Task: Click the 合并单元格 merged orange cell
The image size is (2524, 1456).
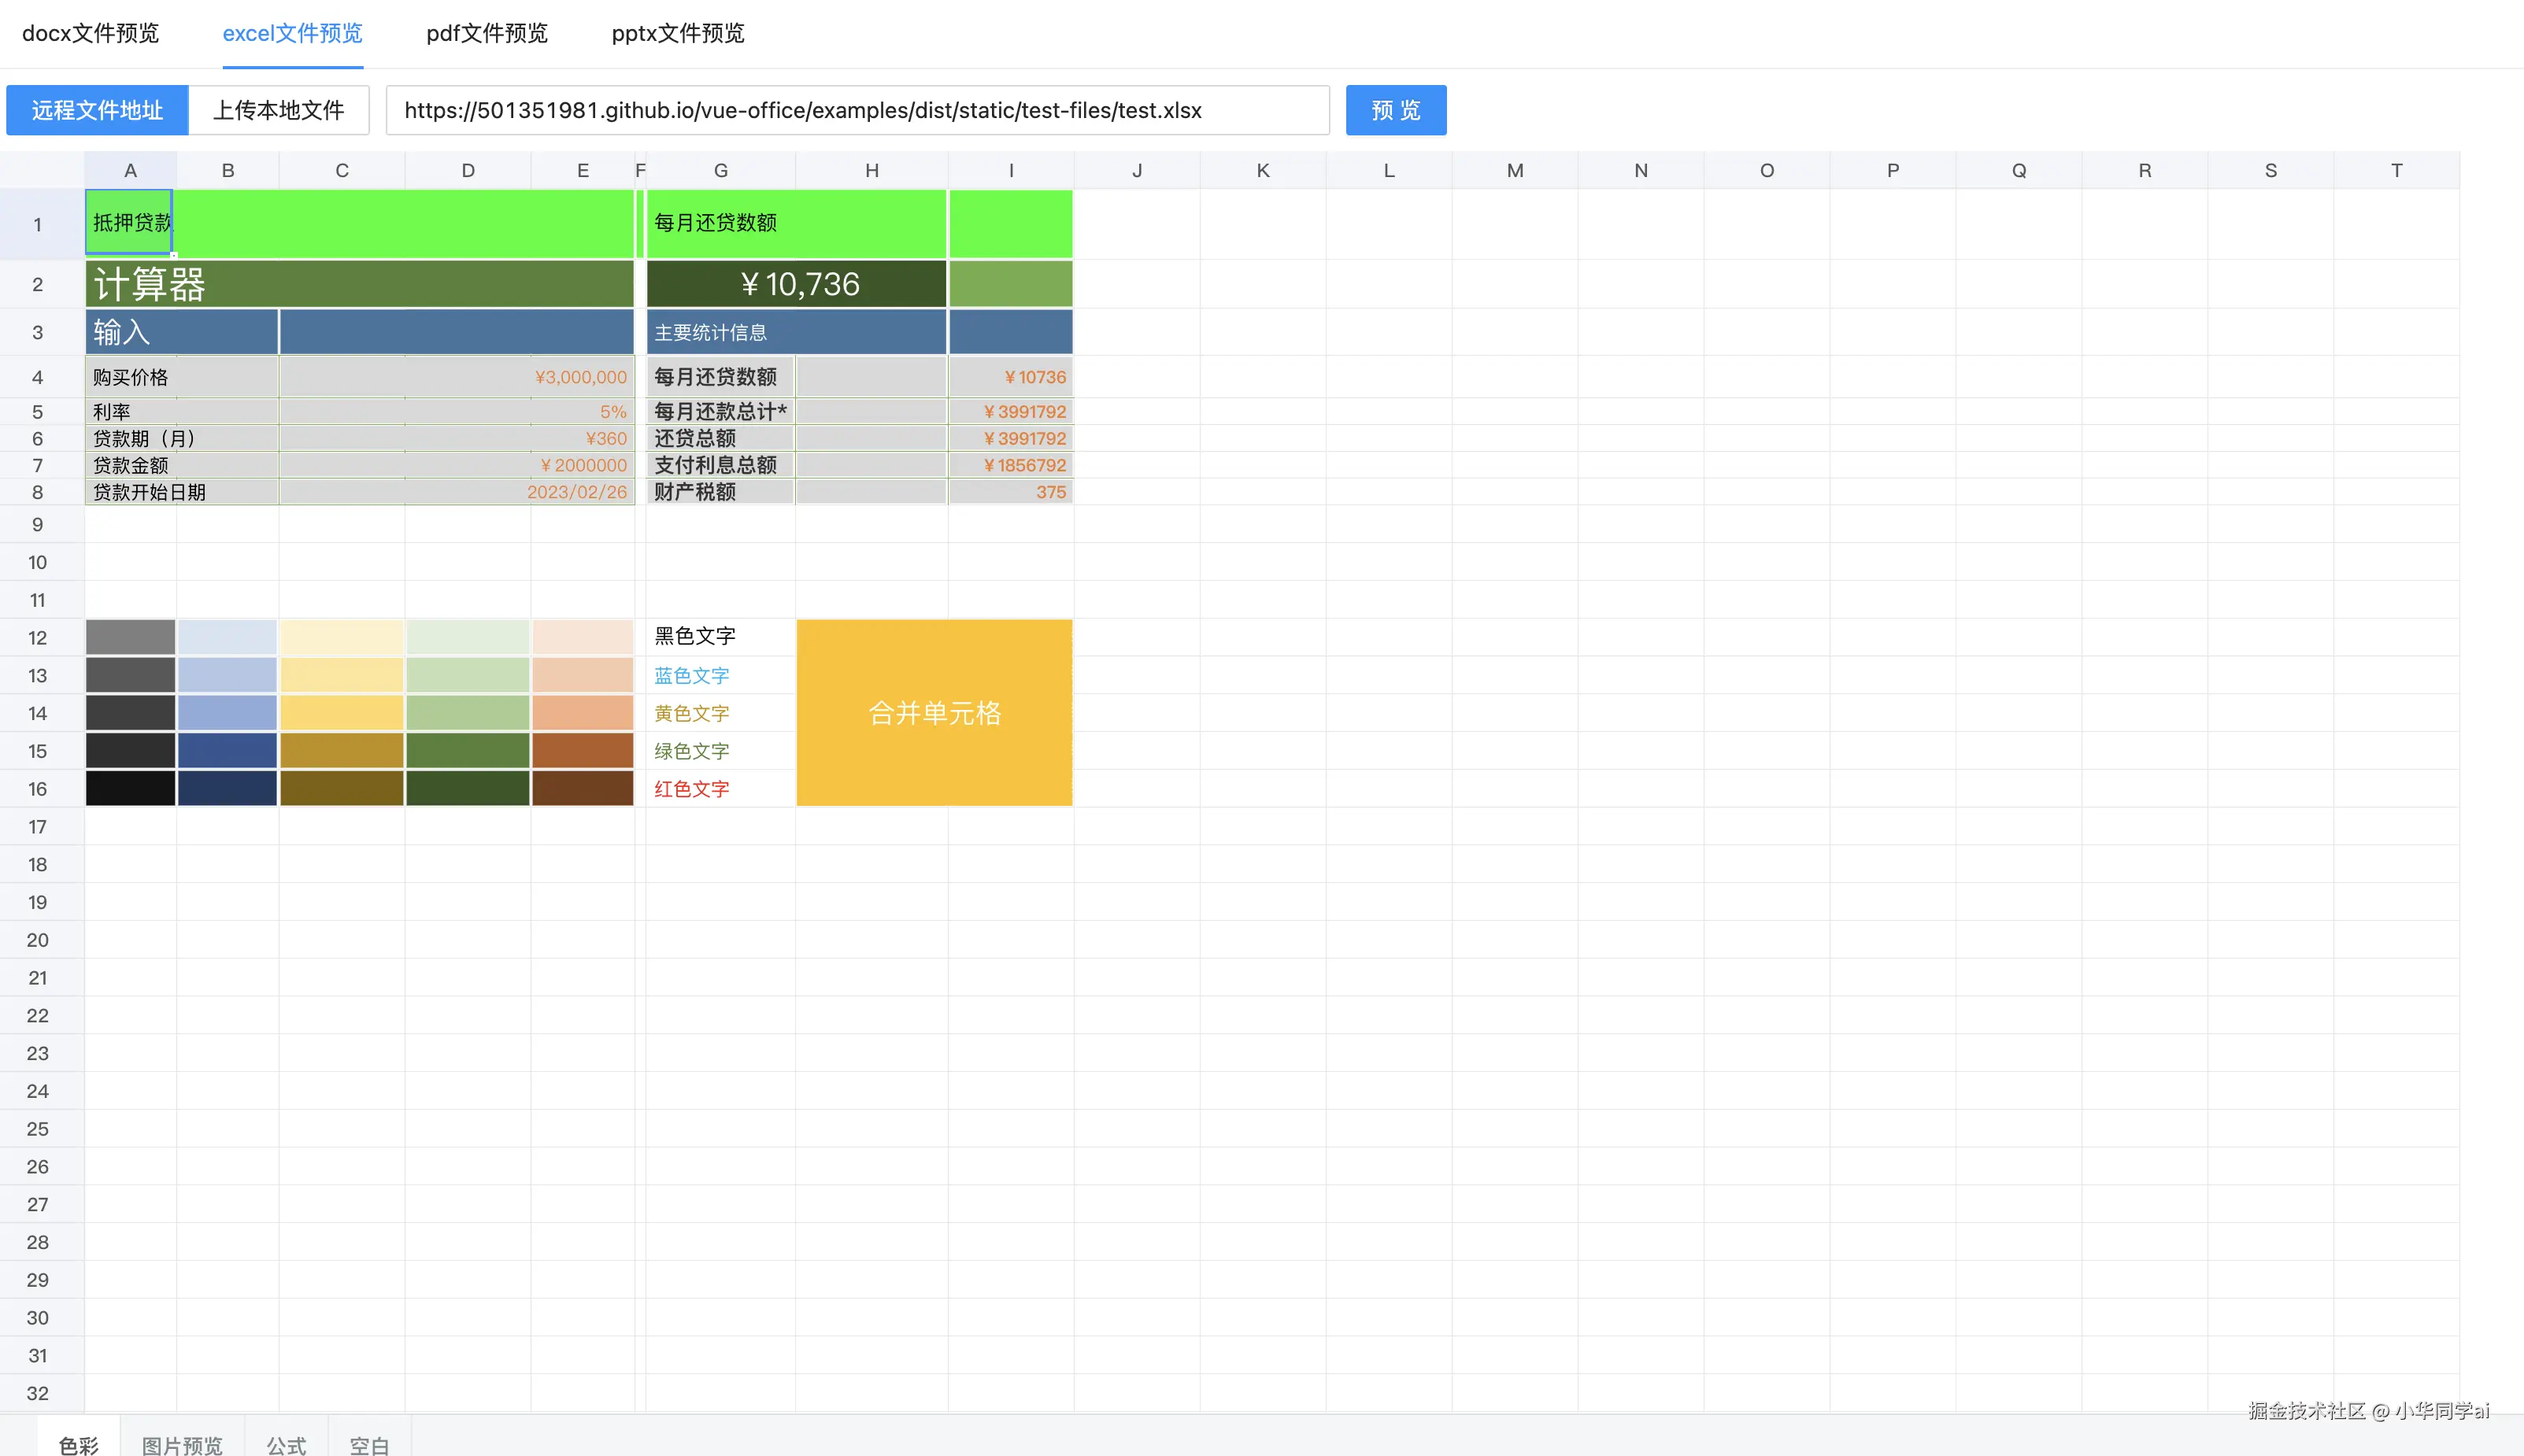Action: click(934, 712)
